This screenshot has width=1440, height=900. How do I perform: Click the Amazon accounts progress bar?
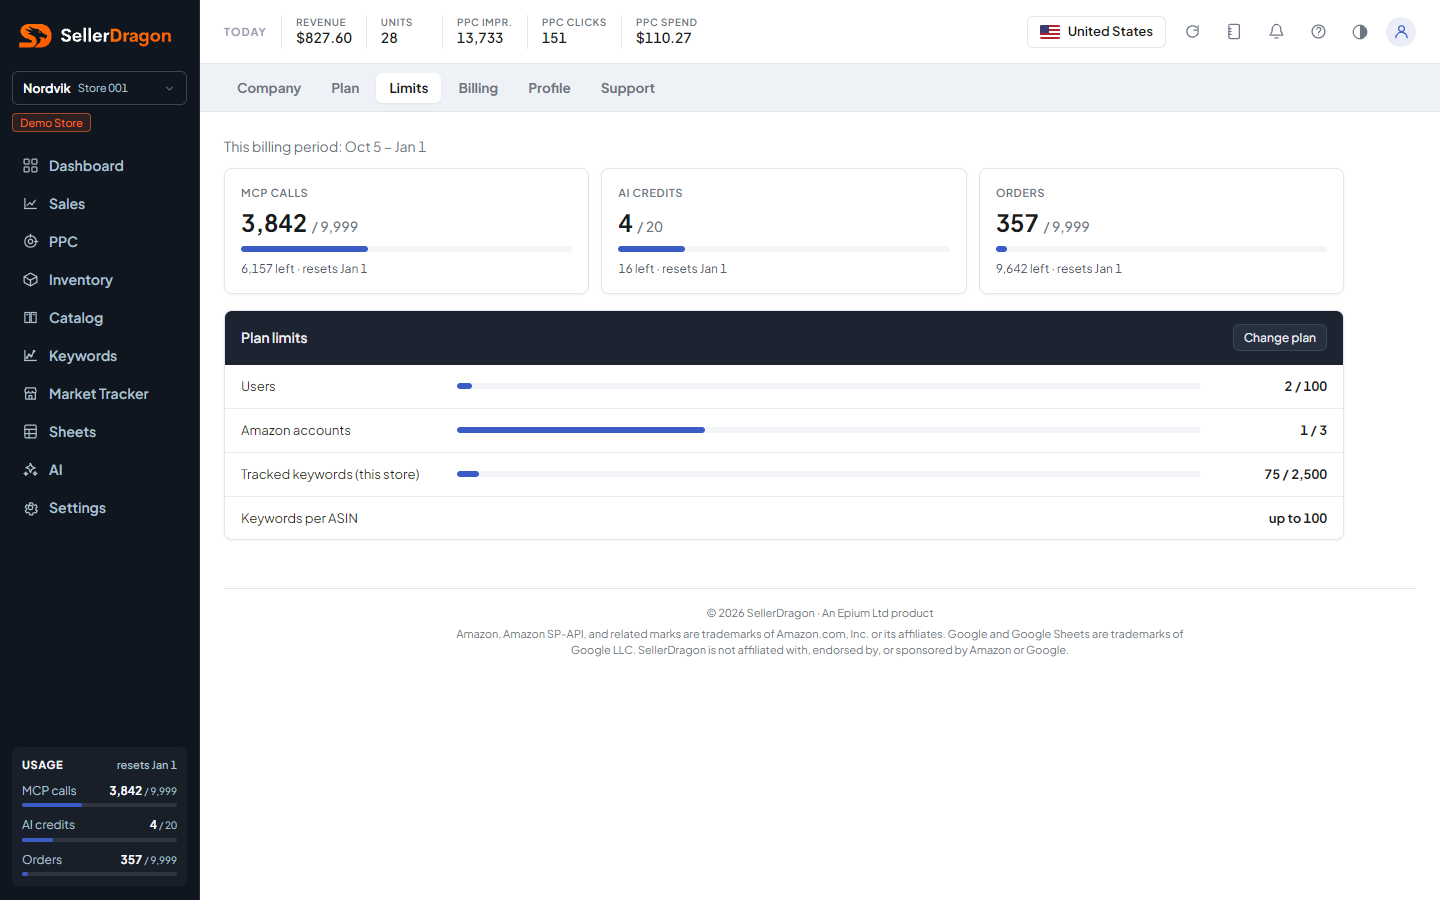coord(828,430)
